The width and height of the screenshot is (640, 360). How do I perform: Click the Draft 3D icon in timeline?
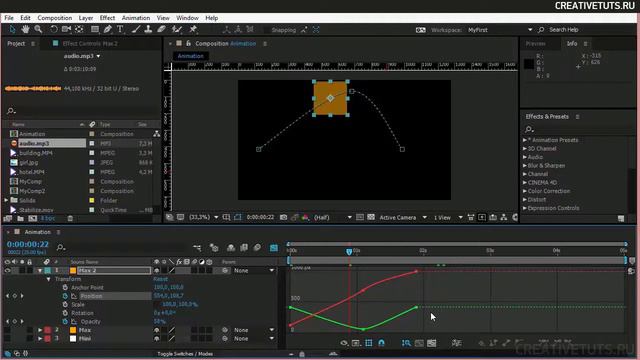[x=214, y=248]
